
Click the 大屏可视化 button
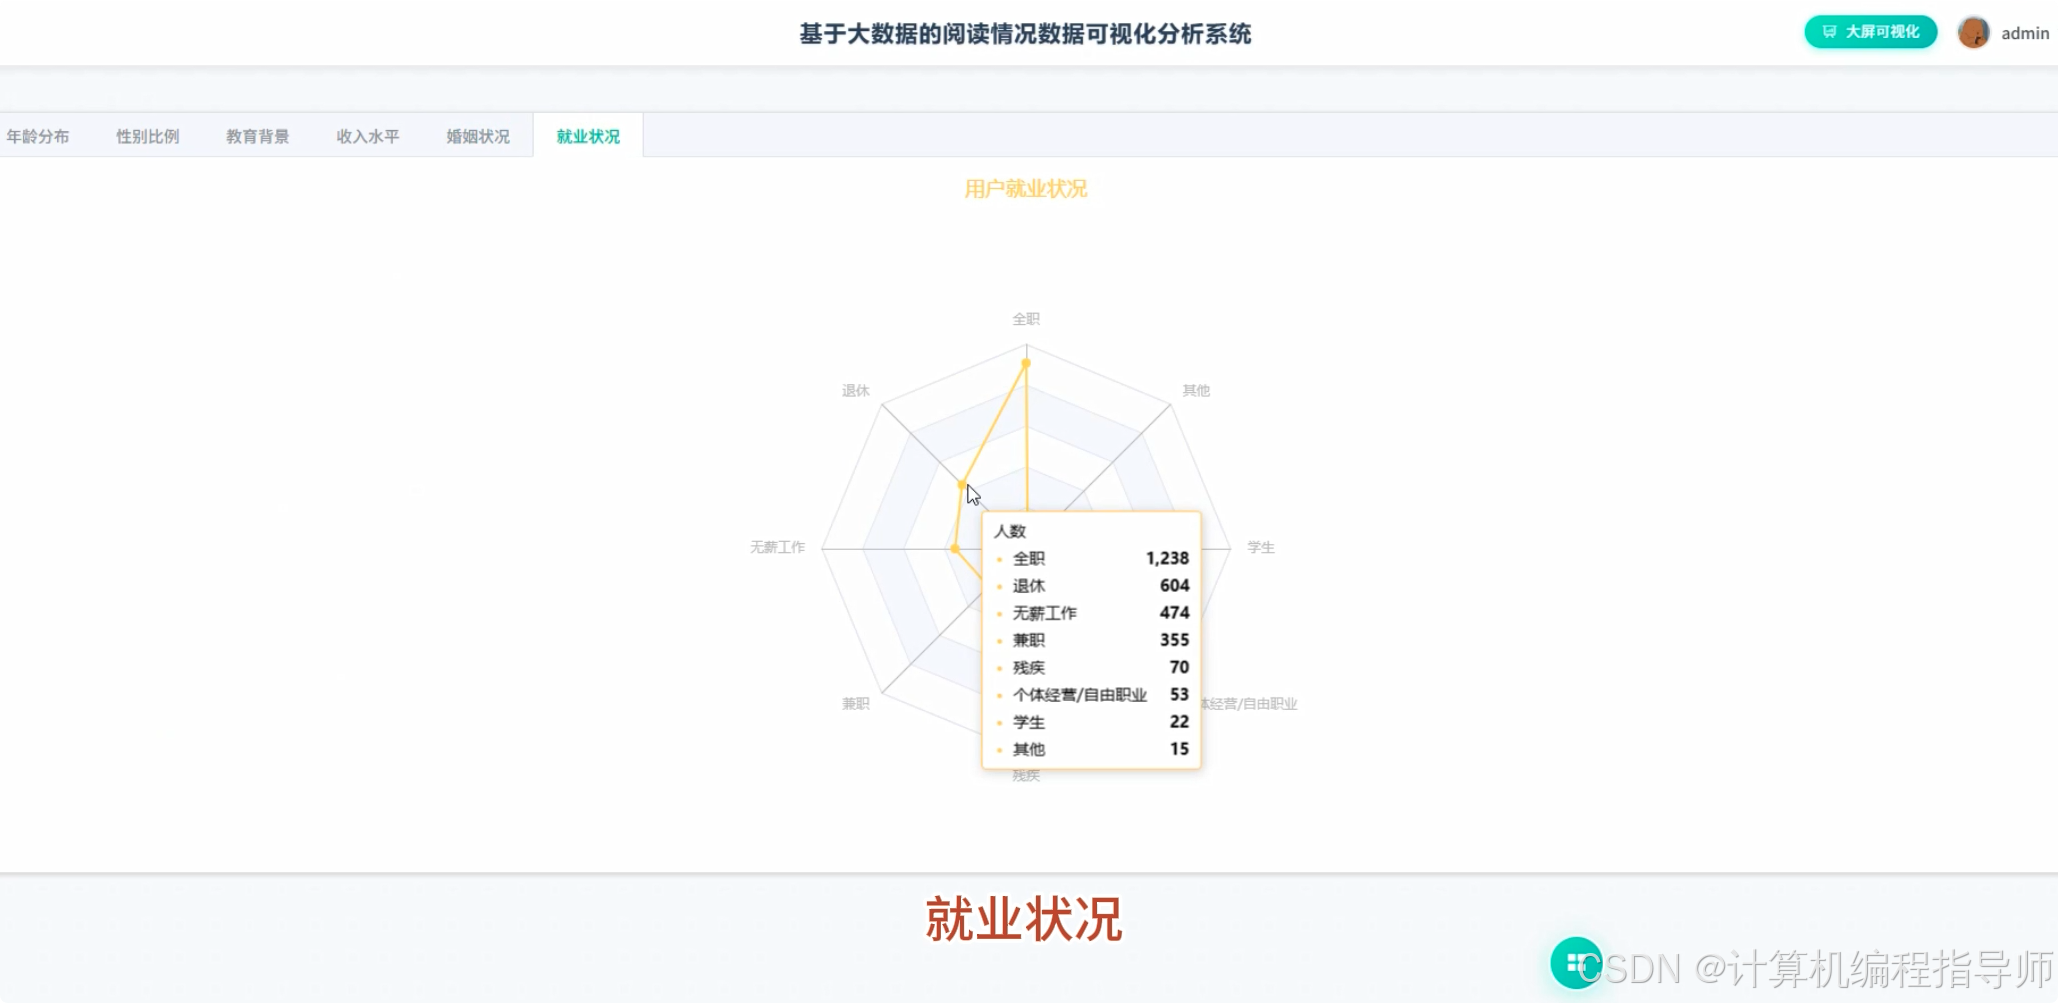(1869, 31)
